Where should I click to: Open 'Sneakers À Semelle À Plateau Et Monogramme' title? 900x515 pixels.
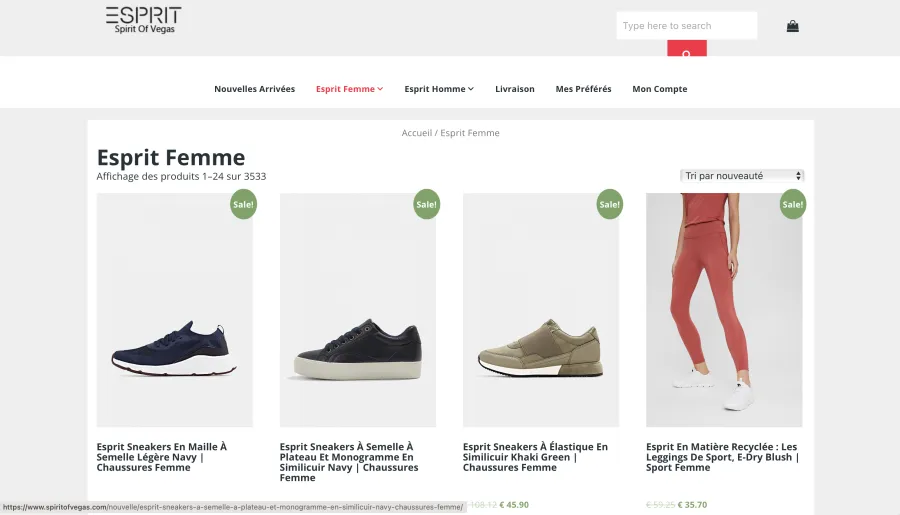click(348, 462)
